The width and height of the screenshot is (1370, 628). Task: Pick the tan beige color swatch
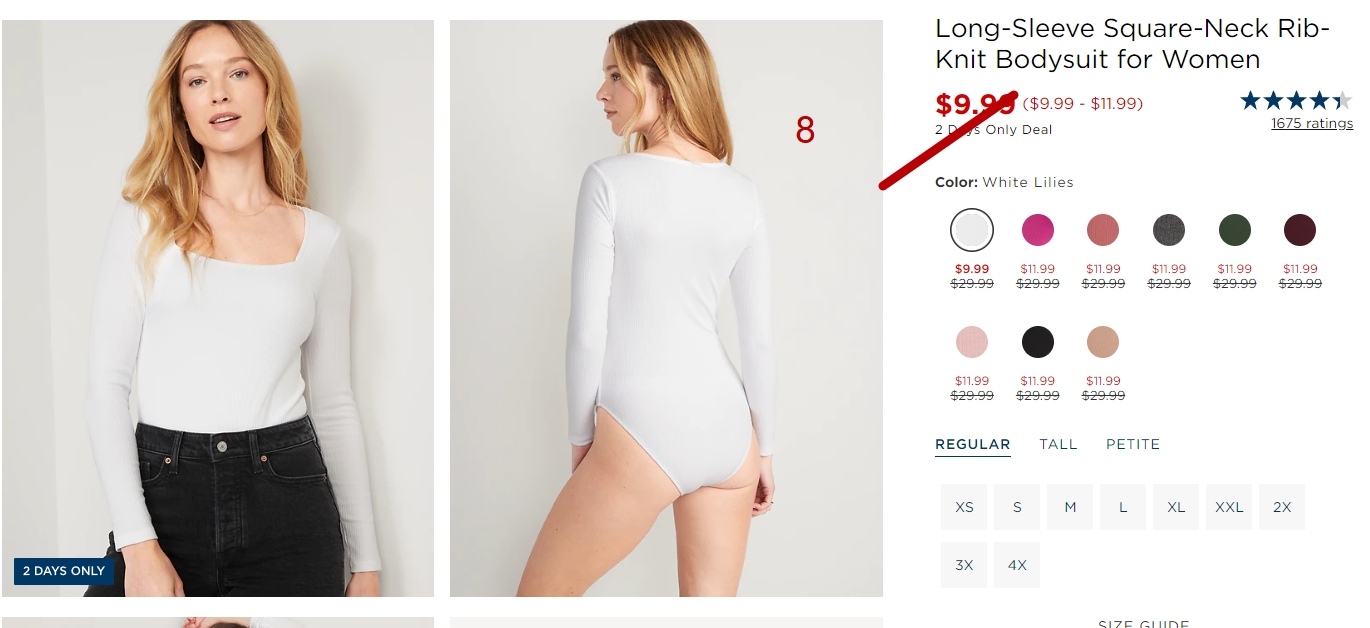tap(1103, 342)
